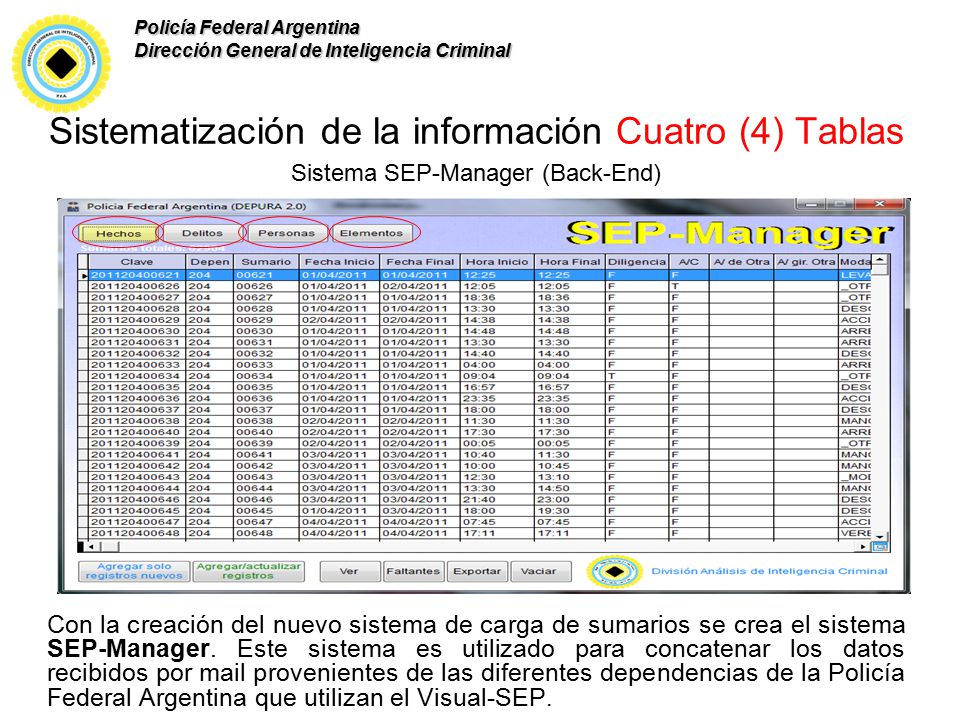Click emblem icon beside División Análisis text
The width and height of the screenshot is (960, 720).
point(614,571)
